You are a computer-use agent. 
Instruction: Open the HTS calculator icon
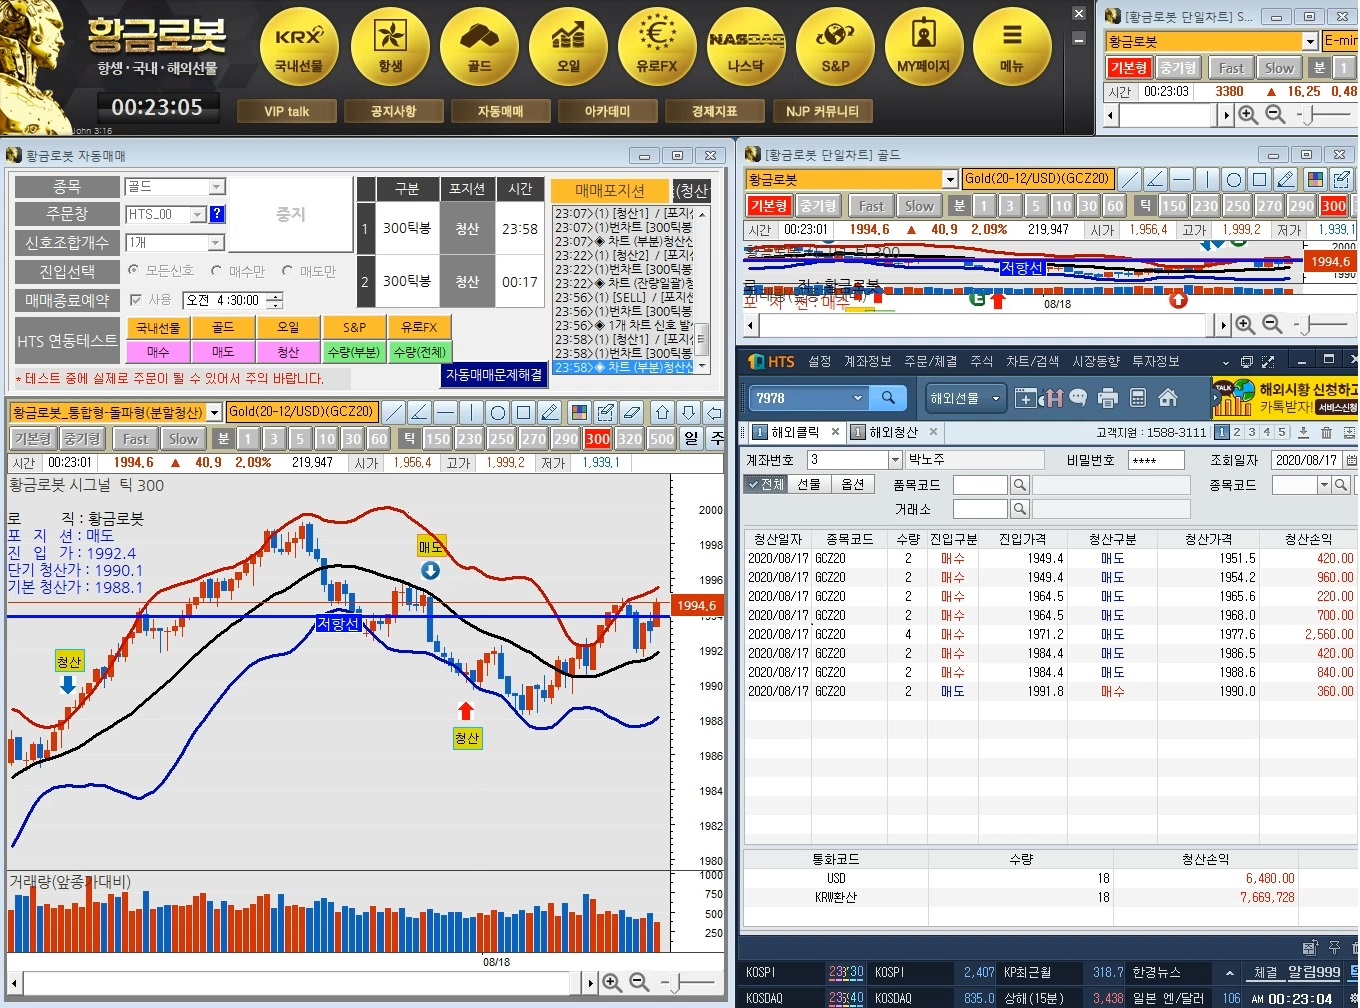tap(1137, 398)
